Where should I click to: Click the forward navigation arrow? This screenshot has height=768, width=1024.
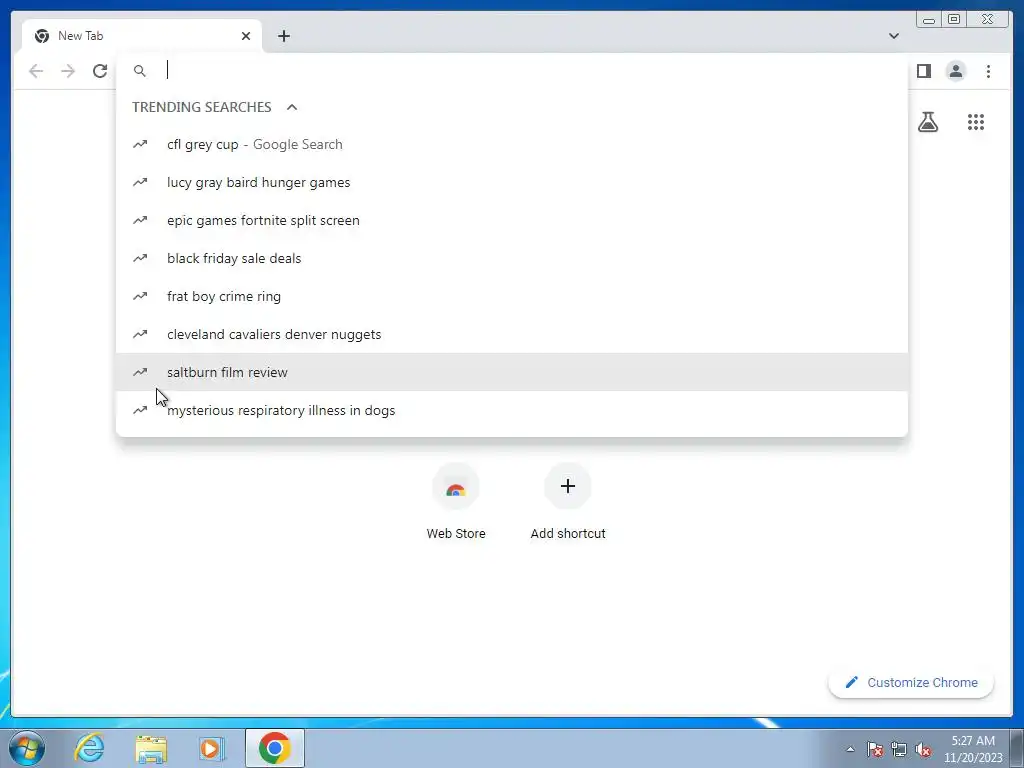click(68, 71)
